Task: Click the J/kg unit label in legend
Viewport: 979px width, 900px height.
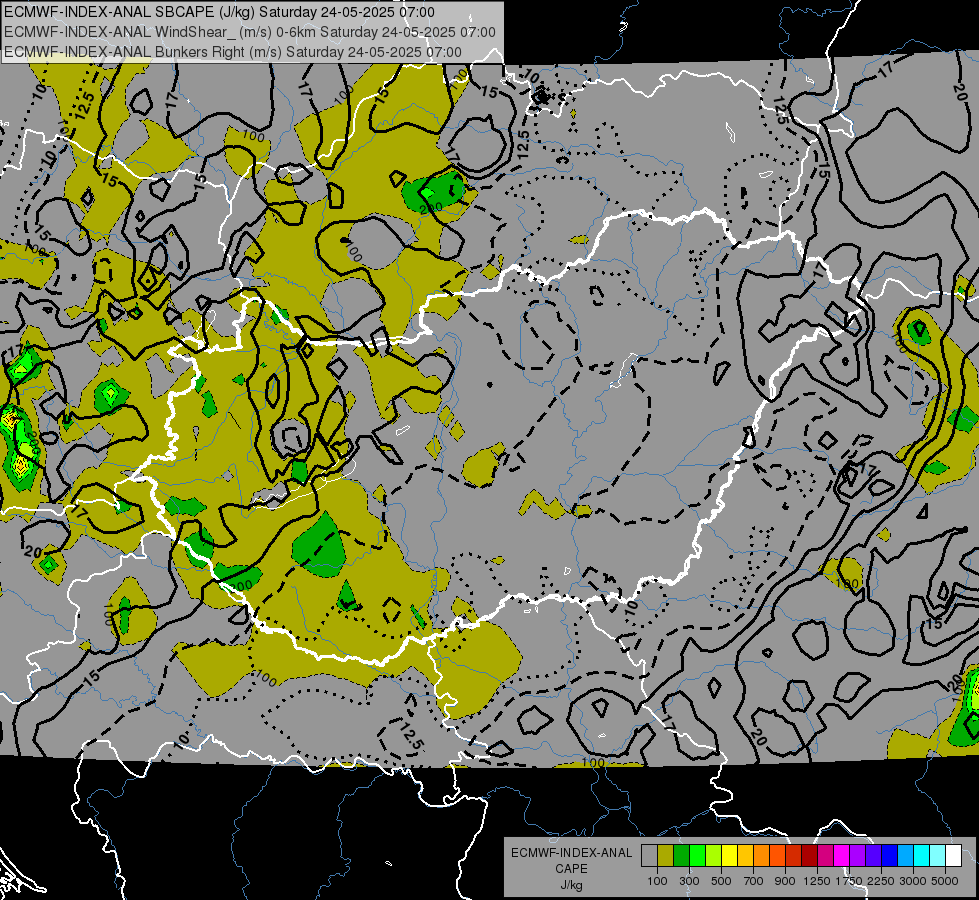Action: (x=571, y=885)
